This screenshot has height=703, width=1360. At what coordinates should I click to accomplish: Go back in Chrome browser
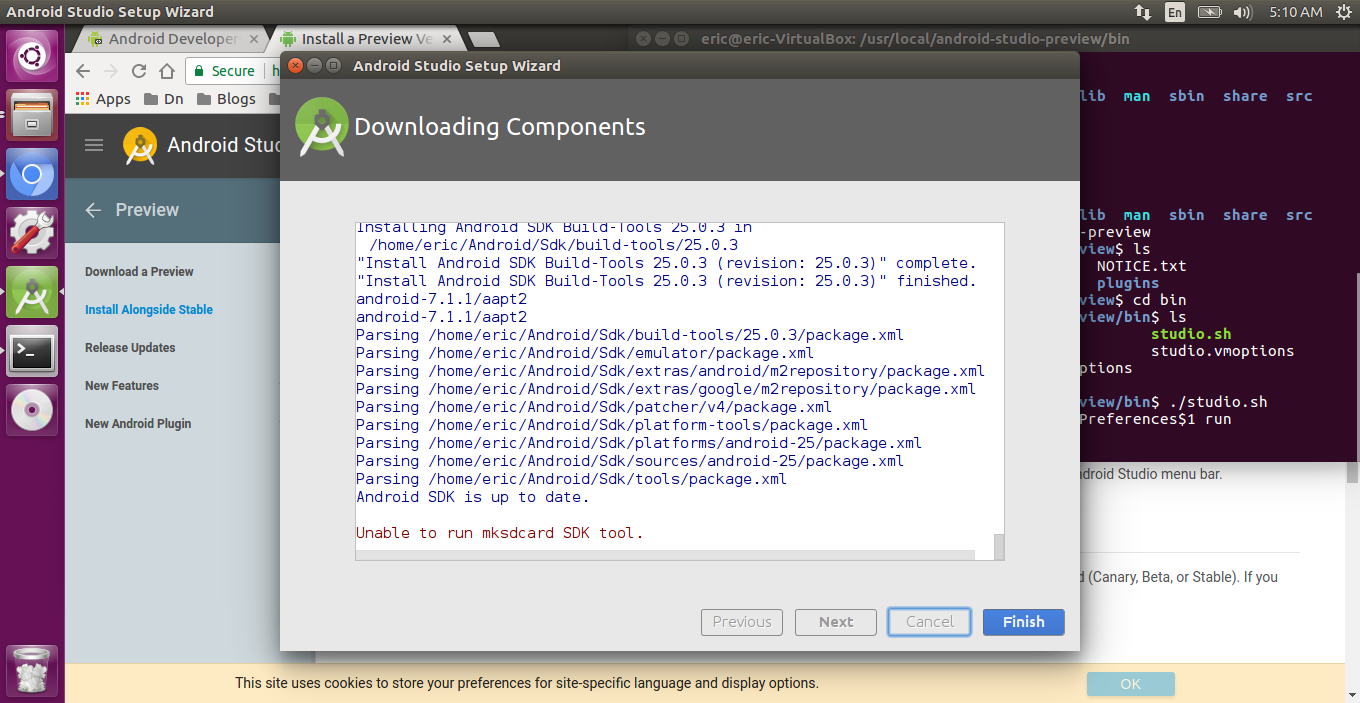point(83,71)
